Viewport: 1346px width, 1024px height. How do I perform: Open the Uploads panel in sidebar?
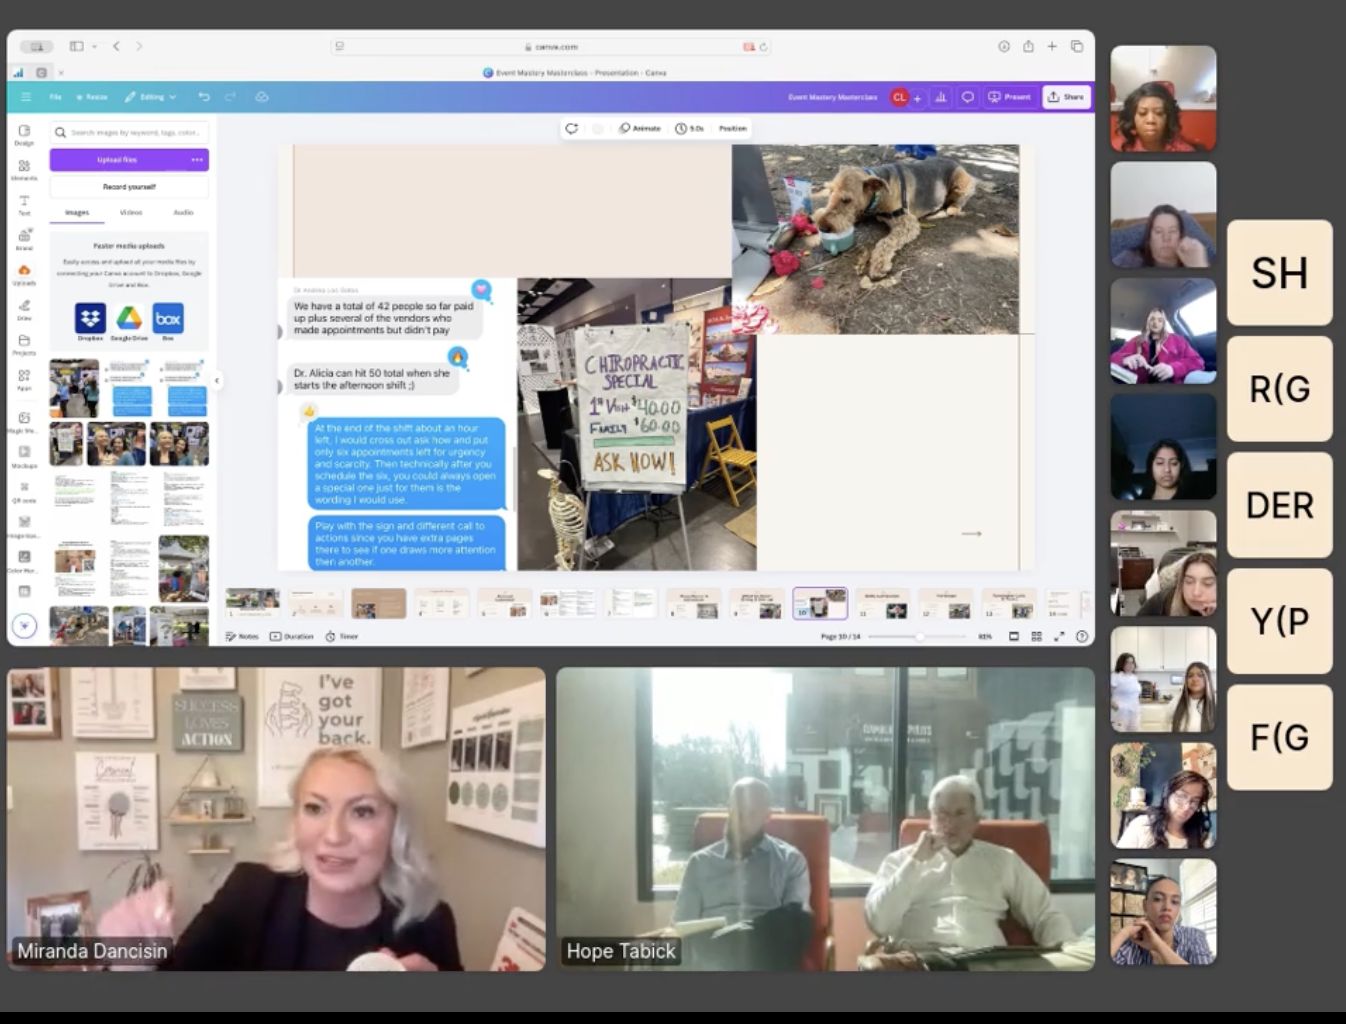(x=24, y=275)
